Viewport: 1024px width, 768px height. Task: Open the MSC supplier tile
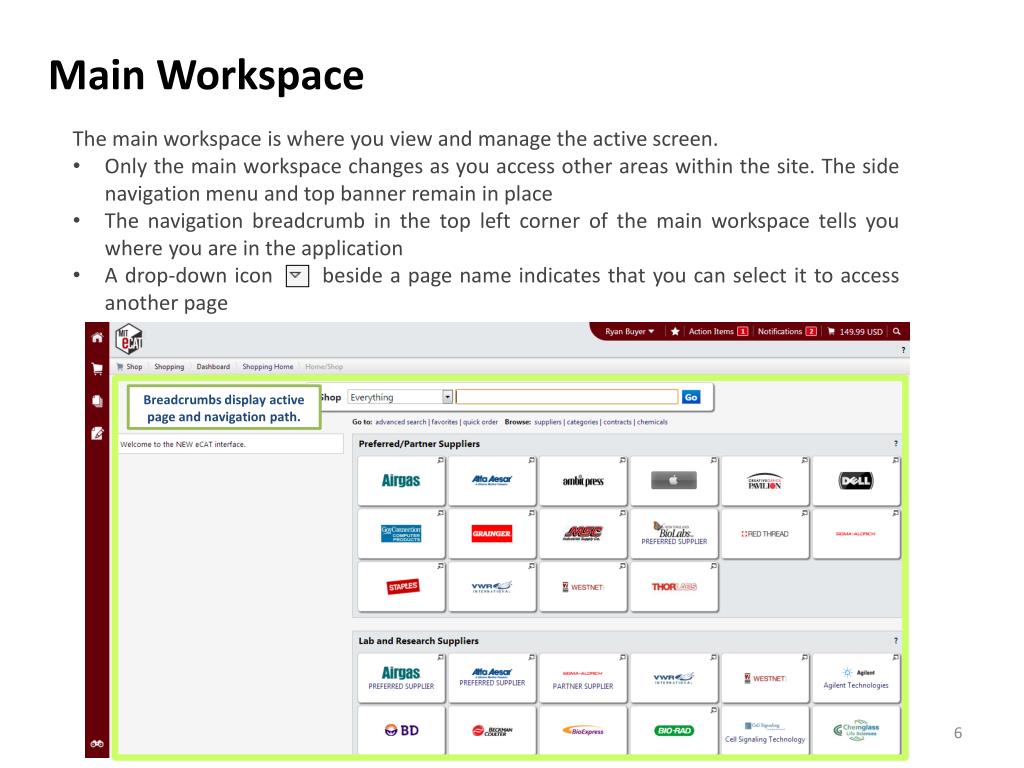[x=583, y=534]
